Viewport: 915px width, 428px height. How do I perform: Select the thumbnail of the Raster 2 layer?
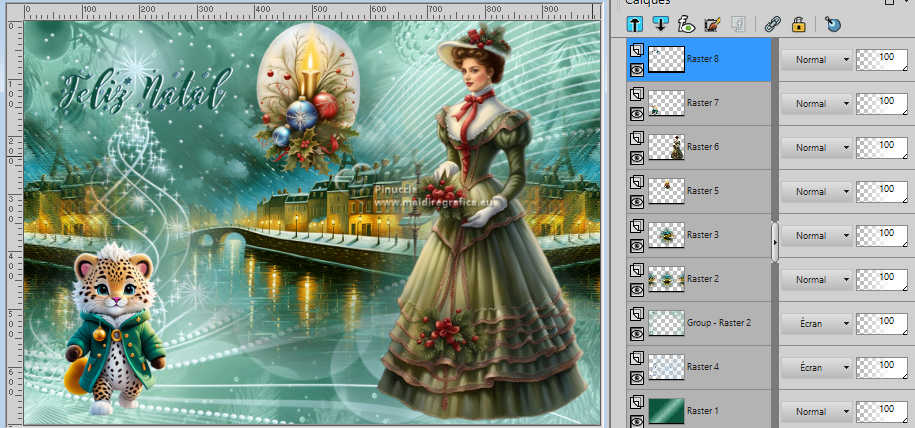[x=666, y=279]
